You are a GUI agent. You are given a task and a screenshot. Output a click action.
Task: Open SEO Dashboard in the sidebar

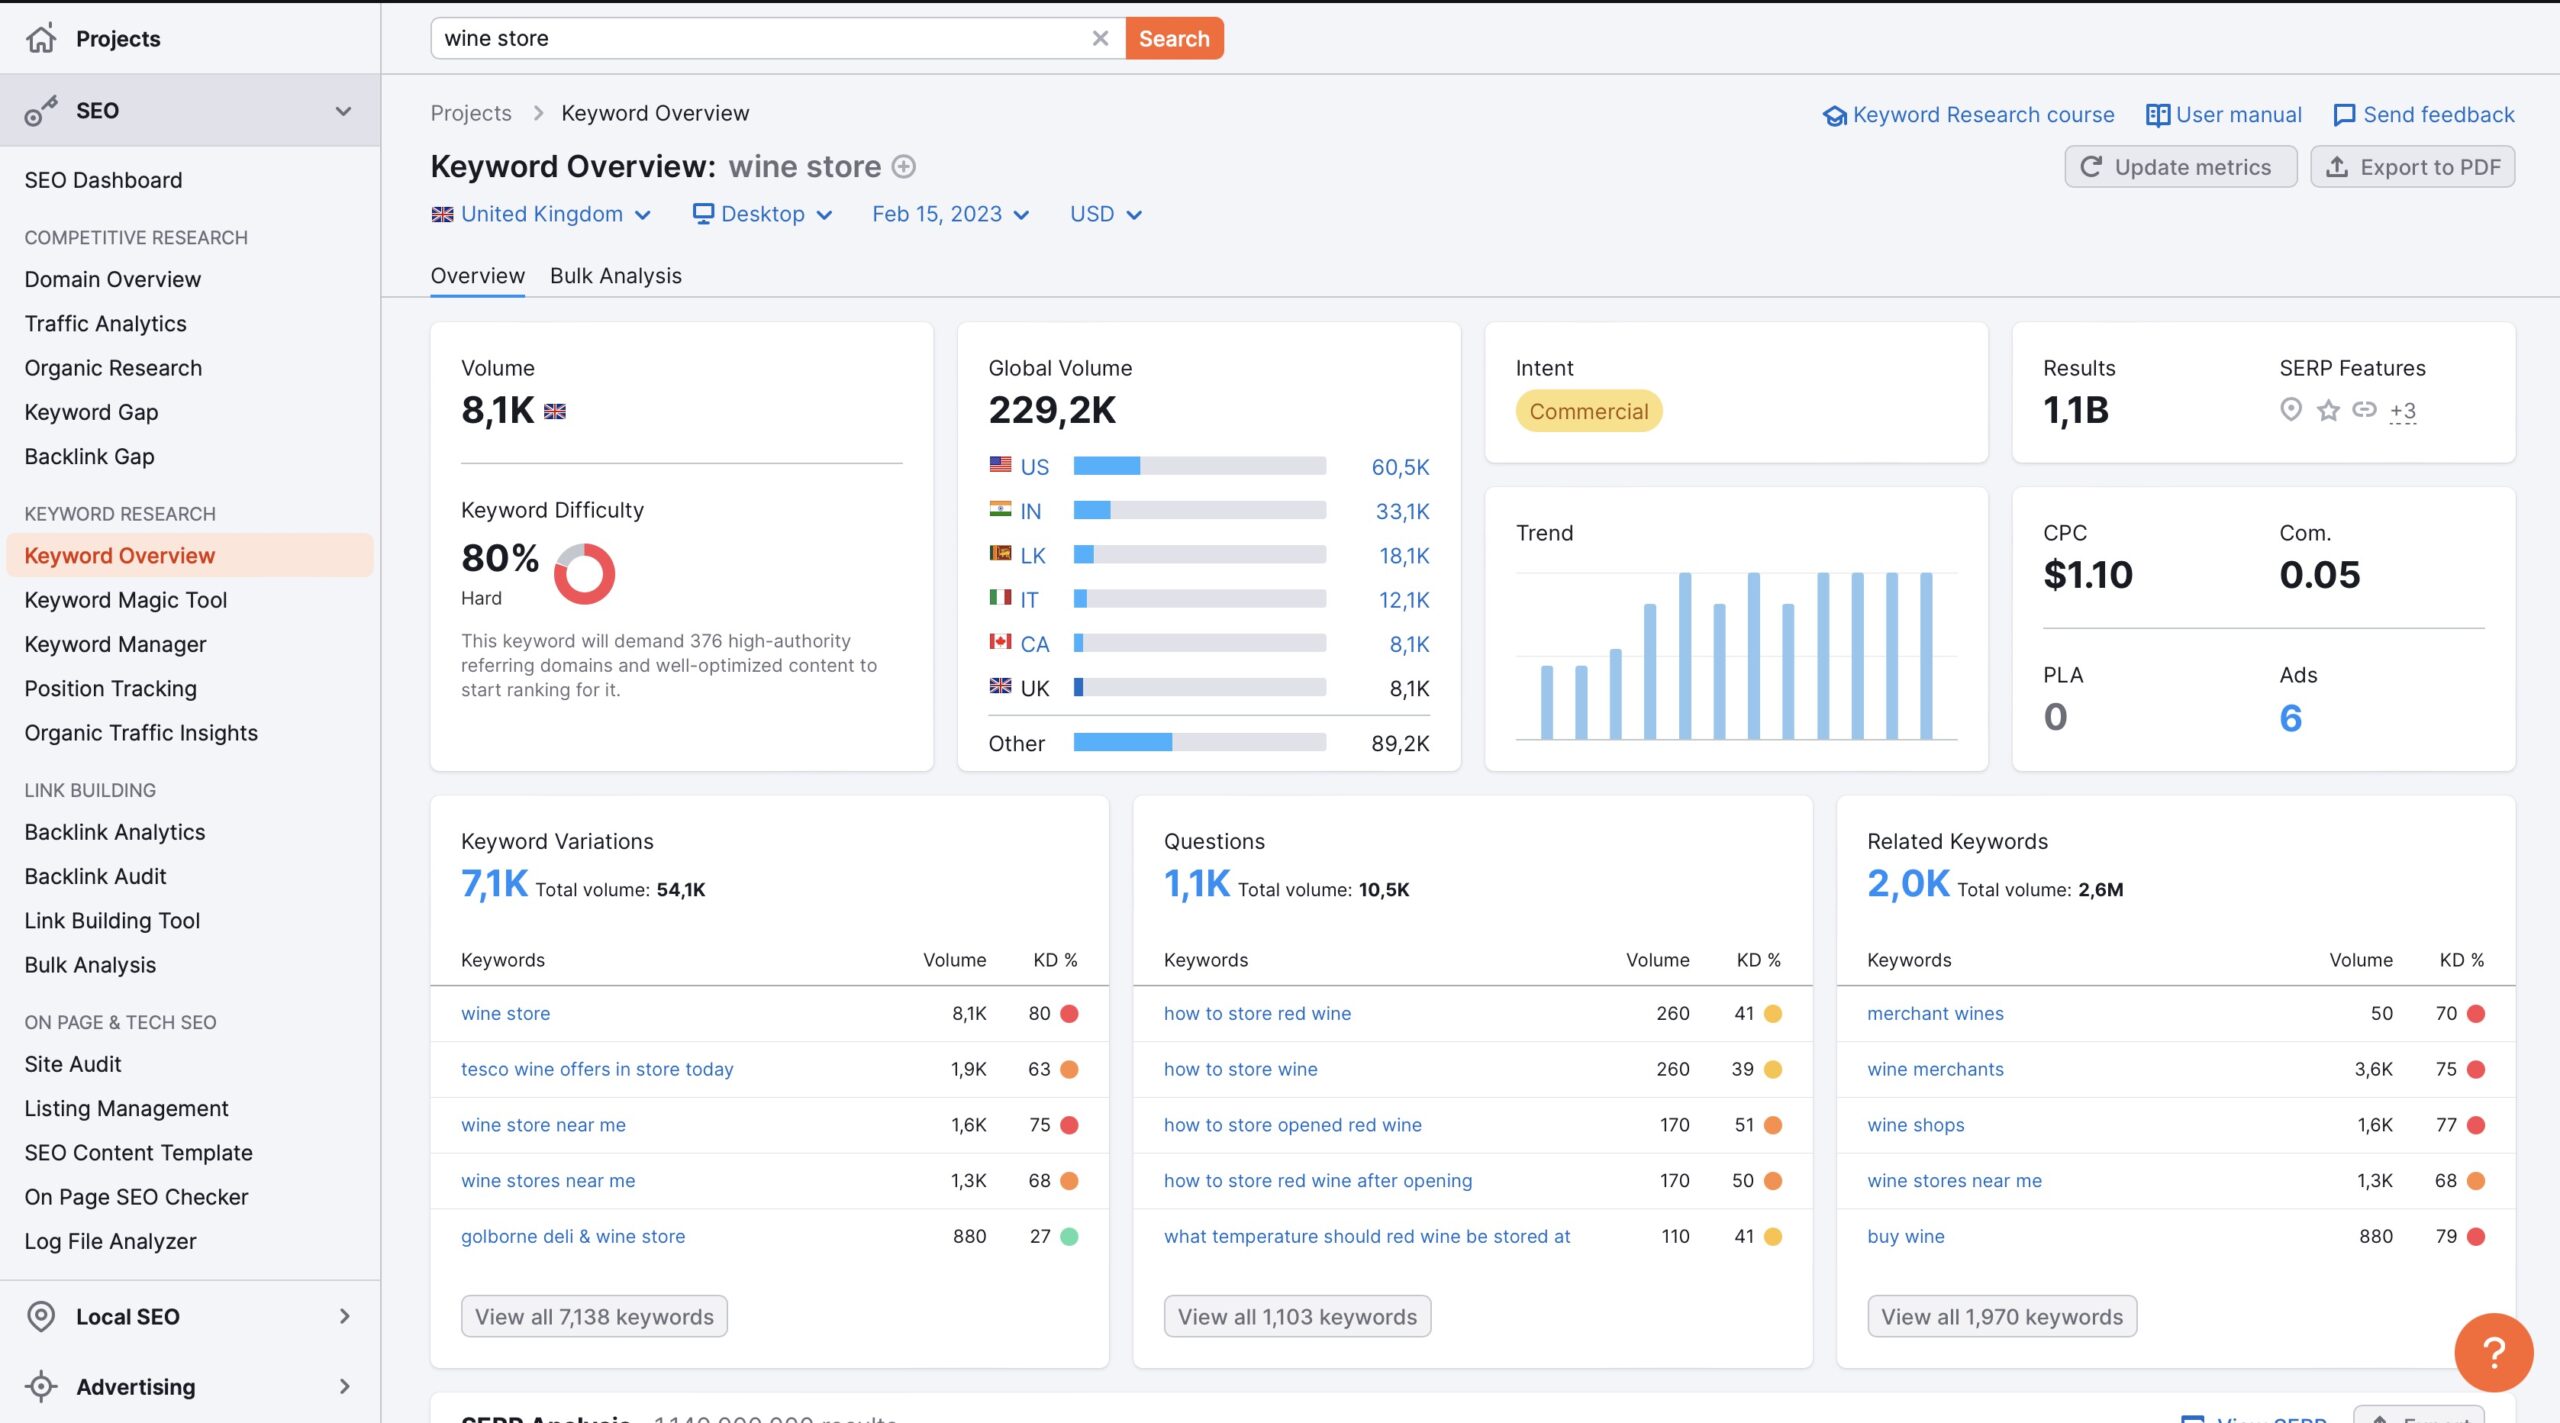pyautogui.click(x=103, y=180)
